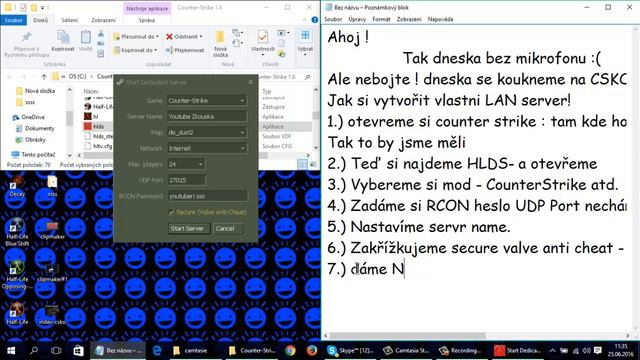Select the hltv.cfg file in Explorer list
Screen dimensions: 640x360
pos(98,146)
